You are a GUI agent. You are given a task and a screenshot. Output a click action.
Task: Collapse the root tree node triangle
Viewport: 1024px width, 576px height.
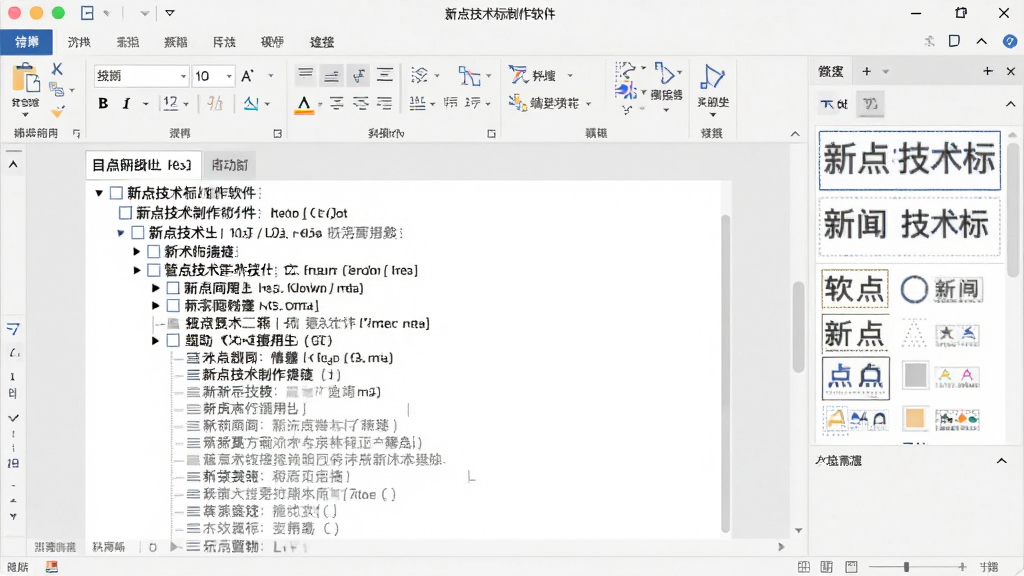pyautogui.click(x=99, y=193)
